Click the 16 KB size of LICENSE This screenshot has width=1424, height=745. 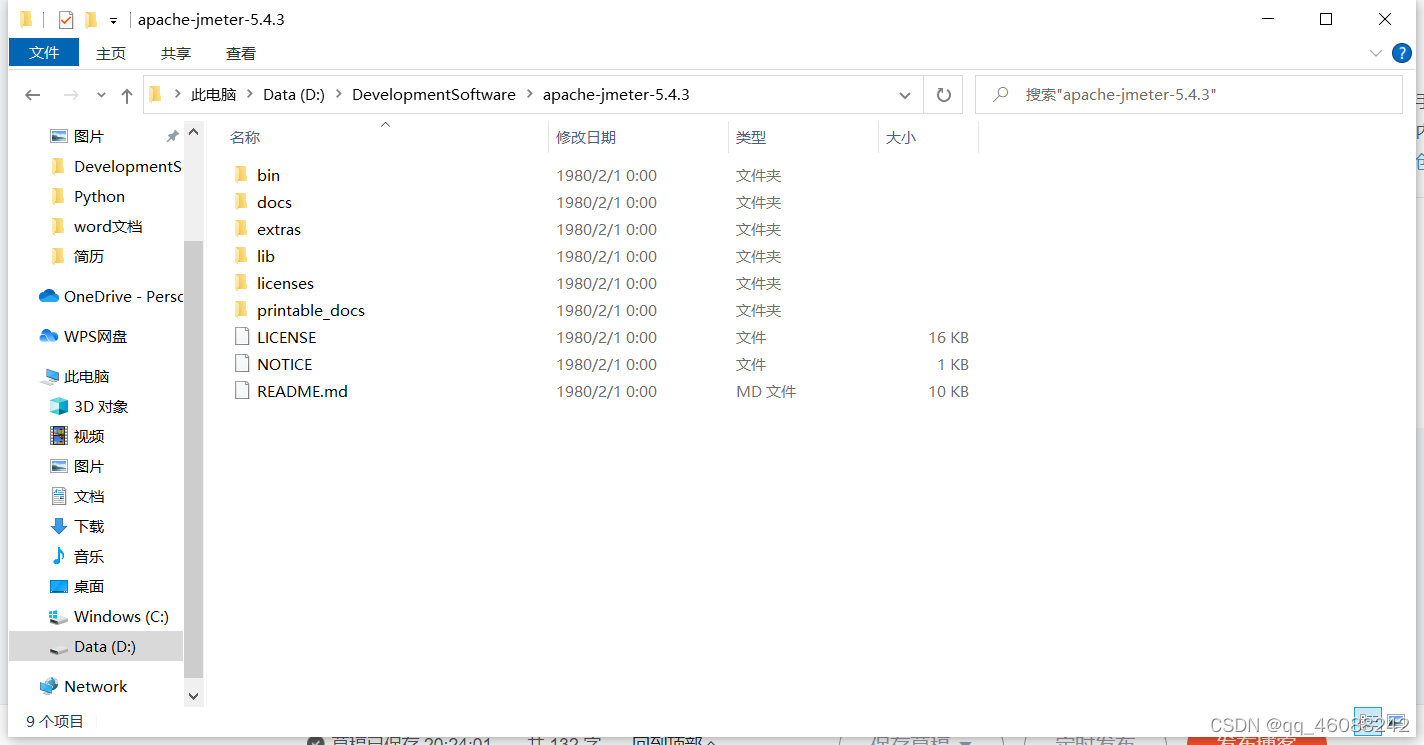(x=948, y=337)
